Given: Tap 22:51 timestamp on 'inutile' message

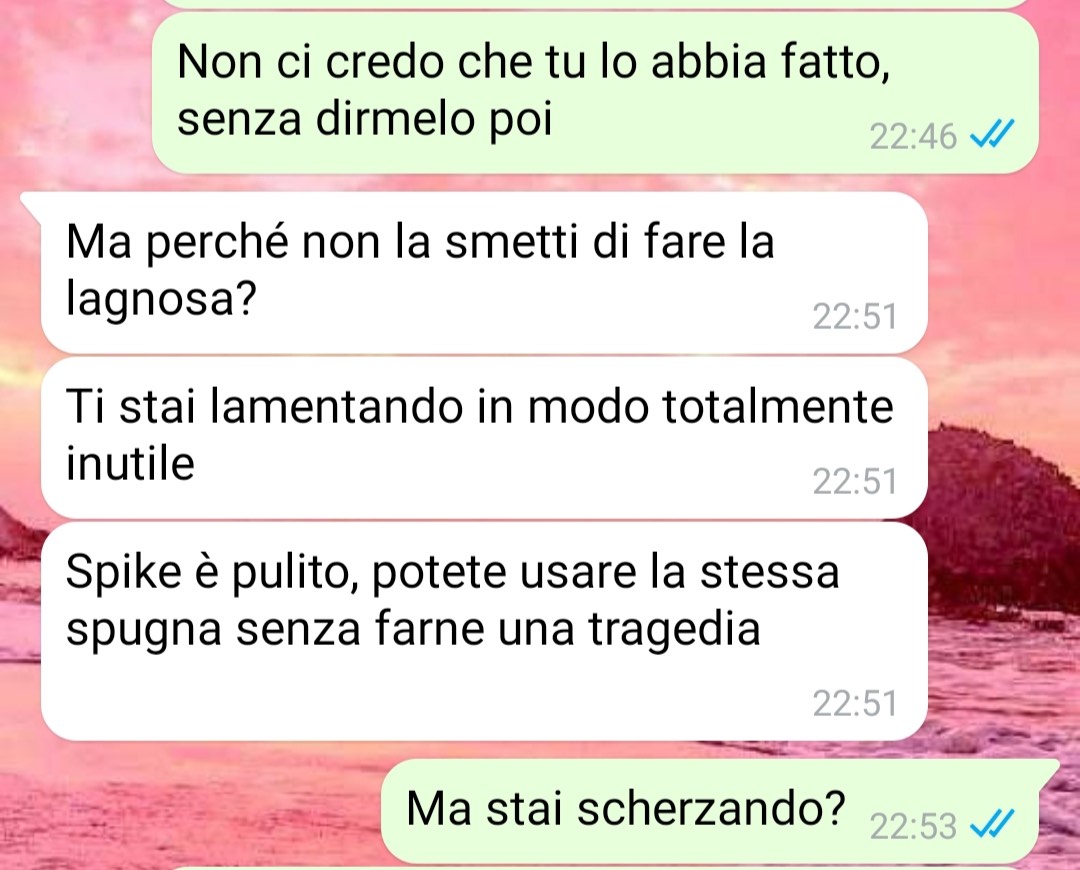Looking at the screenshot, I should pyautogui.click(x=854, y=481).
